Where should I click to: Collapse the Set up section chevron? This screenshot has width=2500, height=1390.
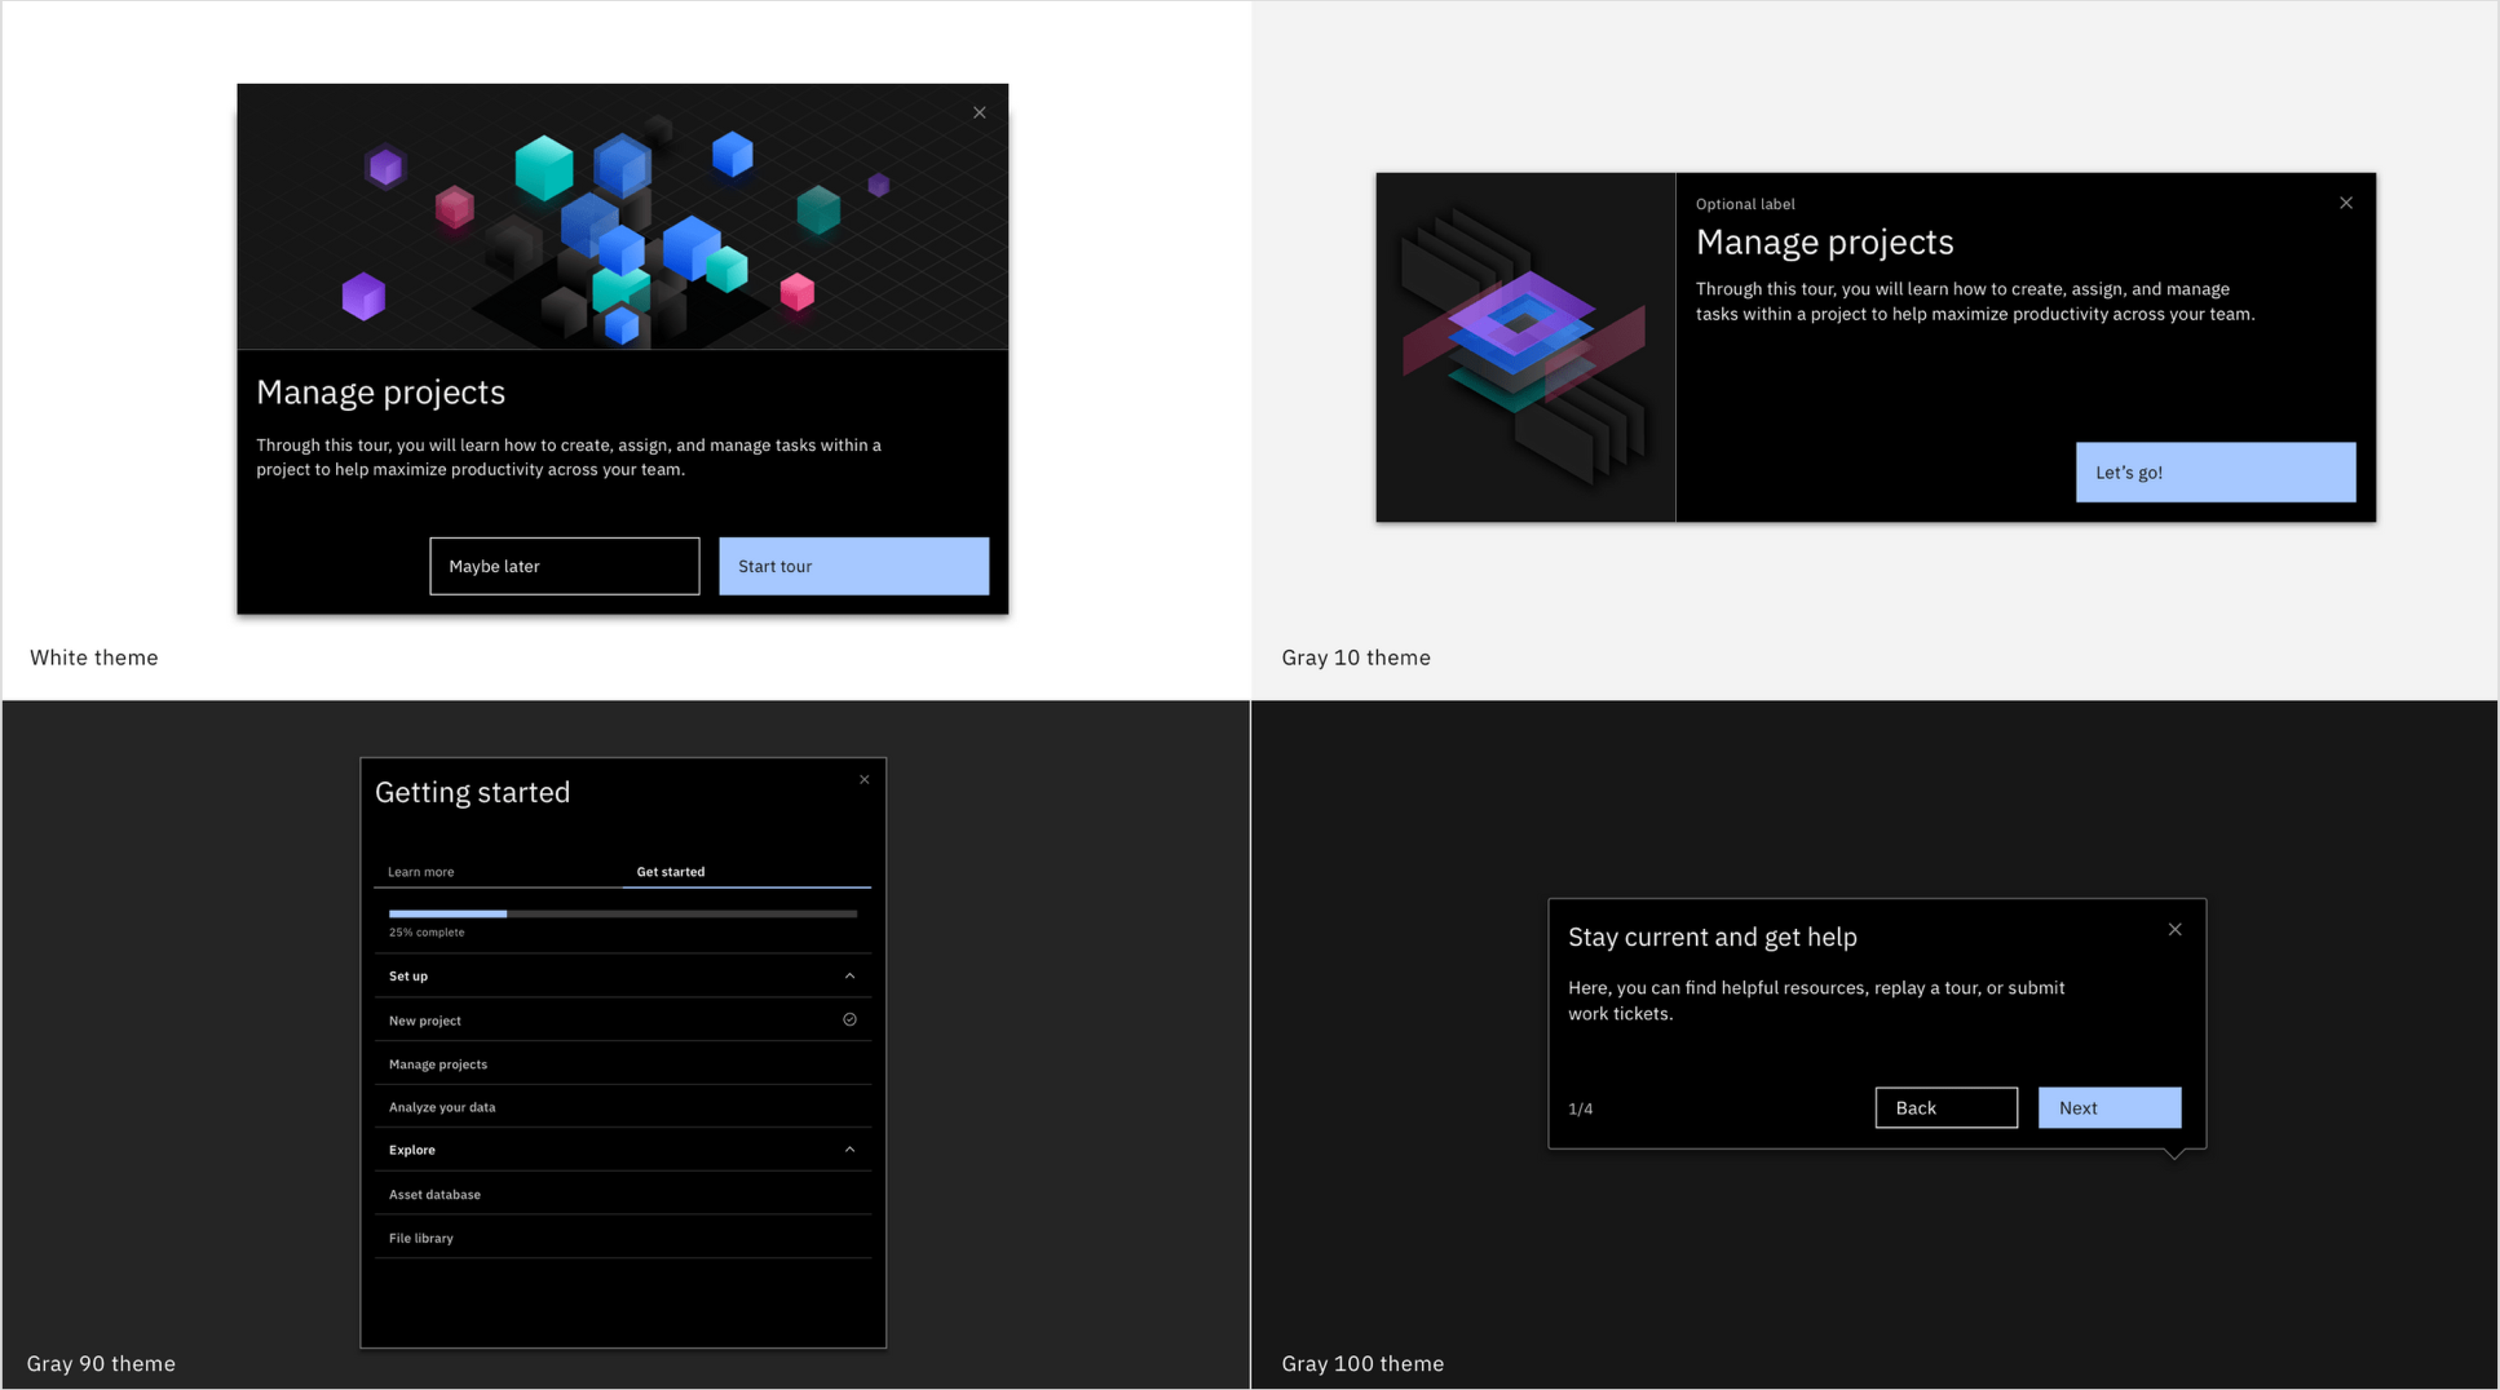(x=849, y=976)
